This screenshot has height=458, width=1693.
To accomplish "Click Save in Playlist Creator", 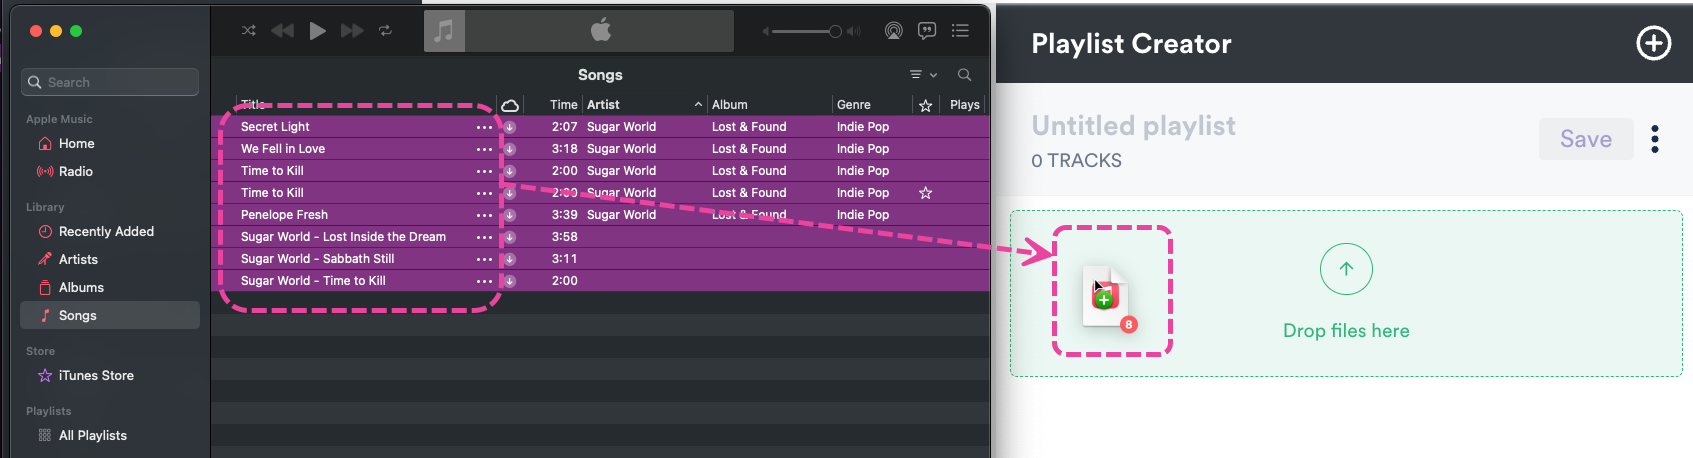I will [x=1586, y=139].
